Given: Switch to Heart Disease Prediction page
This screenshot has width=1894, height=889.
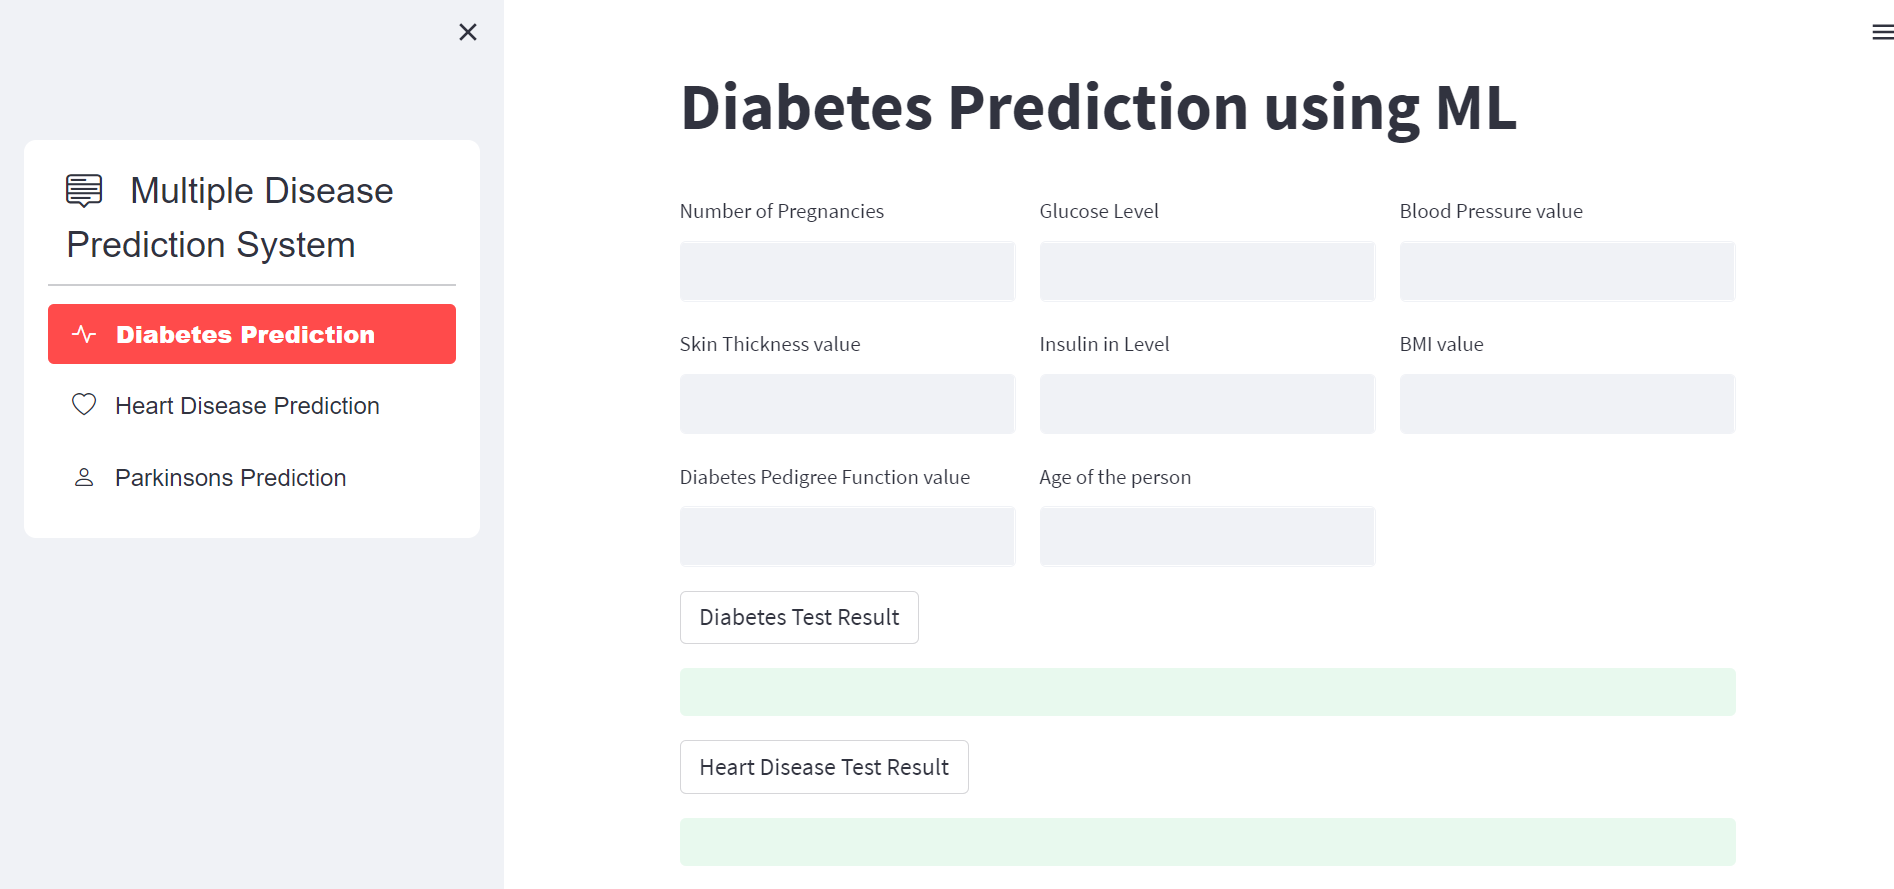Looking at the screenshot, I should point(247,405).
